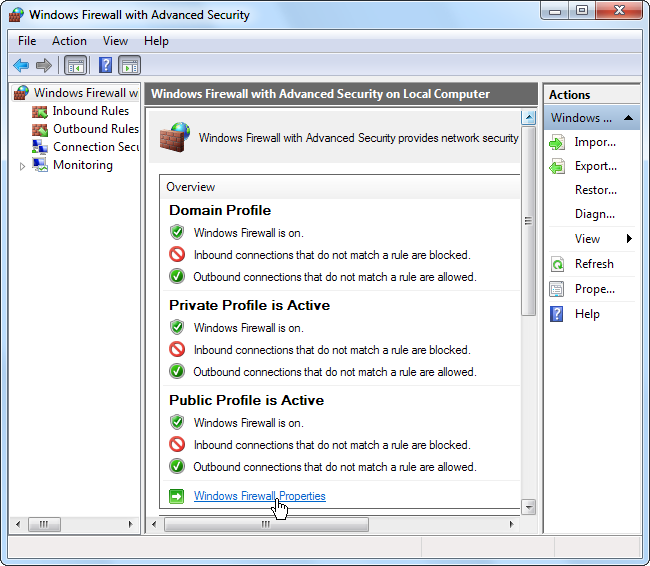Screen dimensions: 650x566
Task: Click Public Profile inbound blocked icon
Action: tap(177, 444)
